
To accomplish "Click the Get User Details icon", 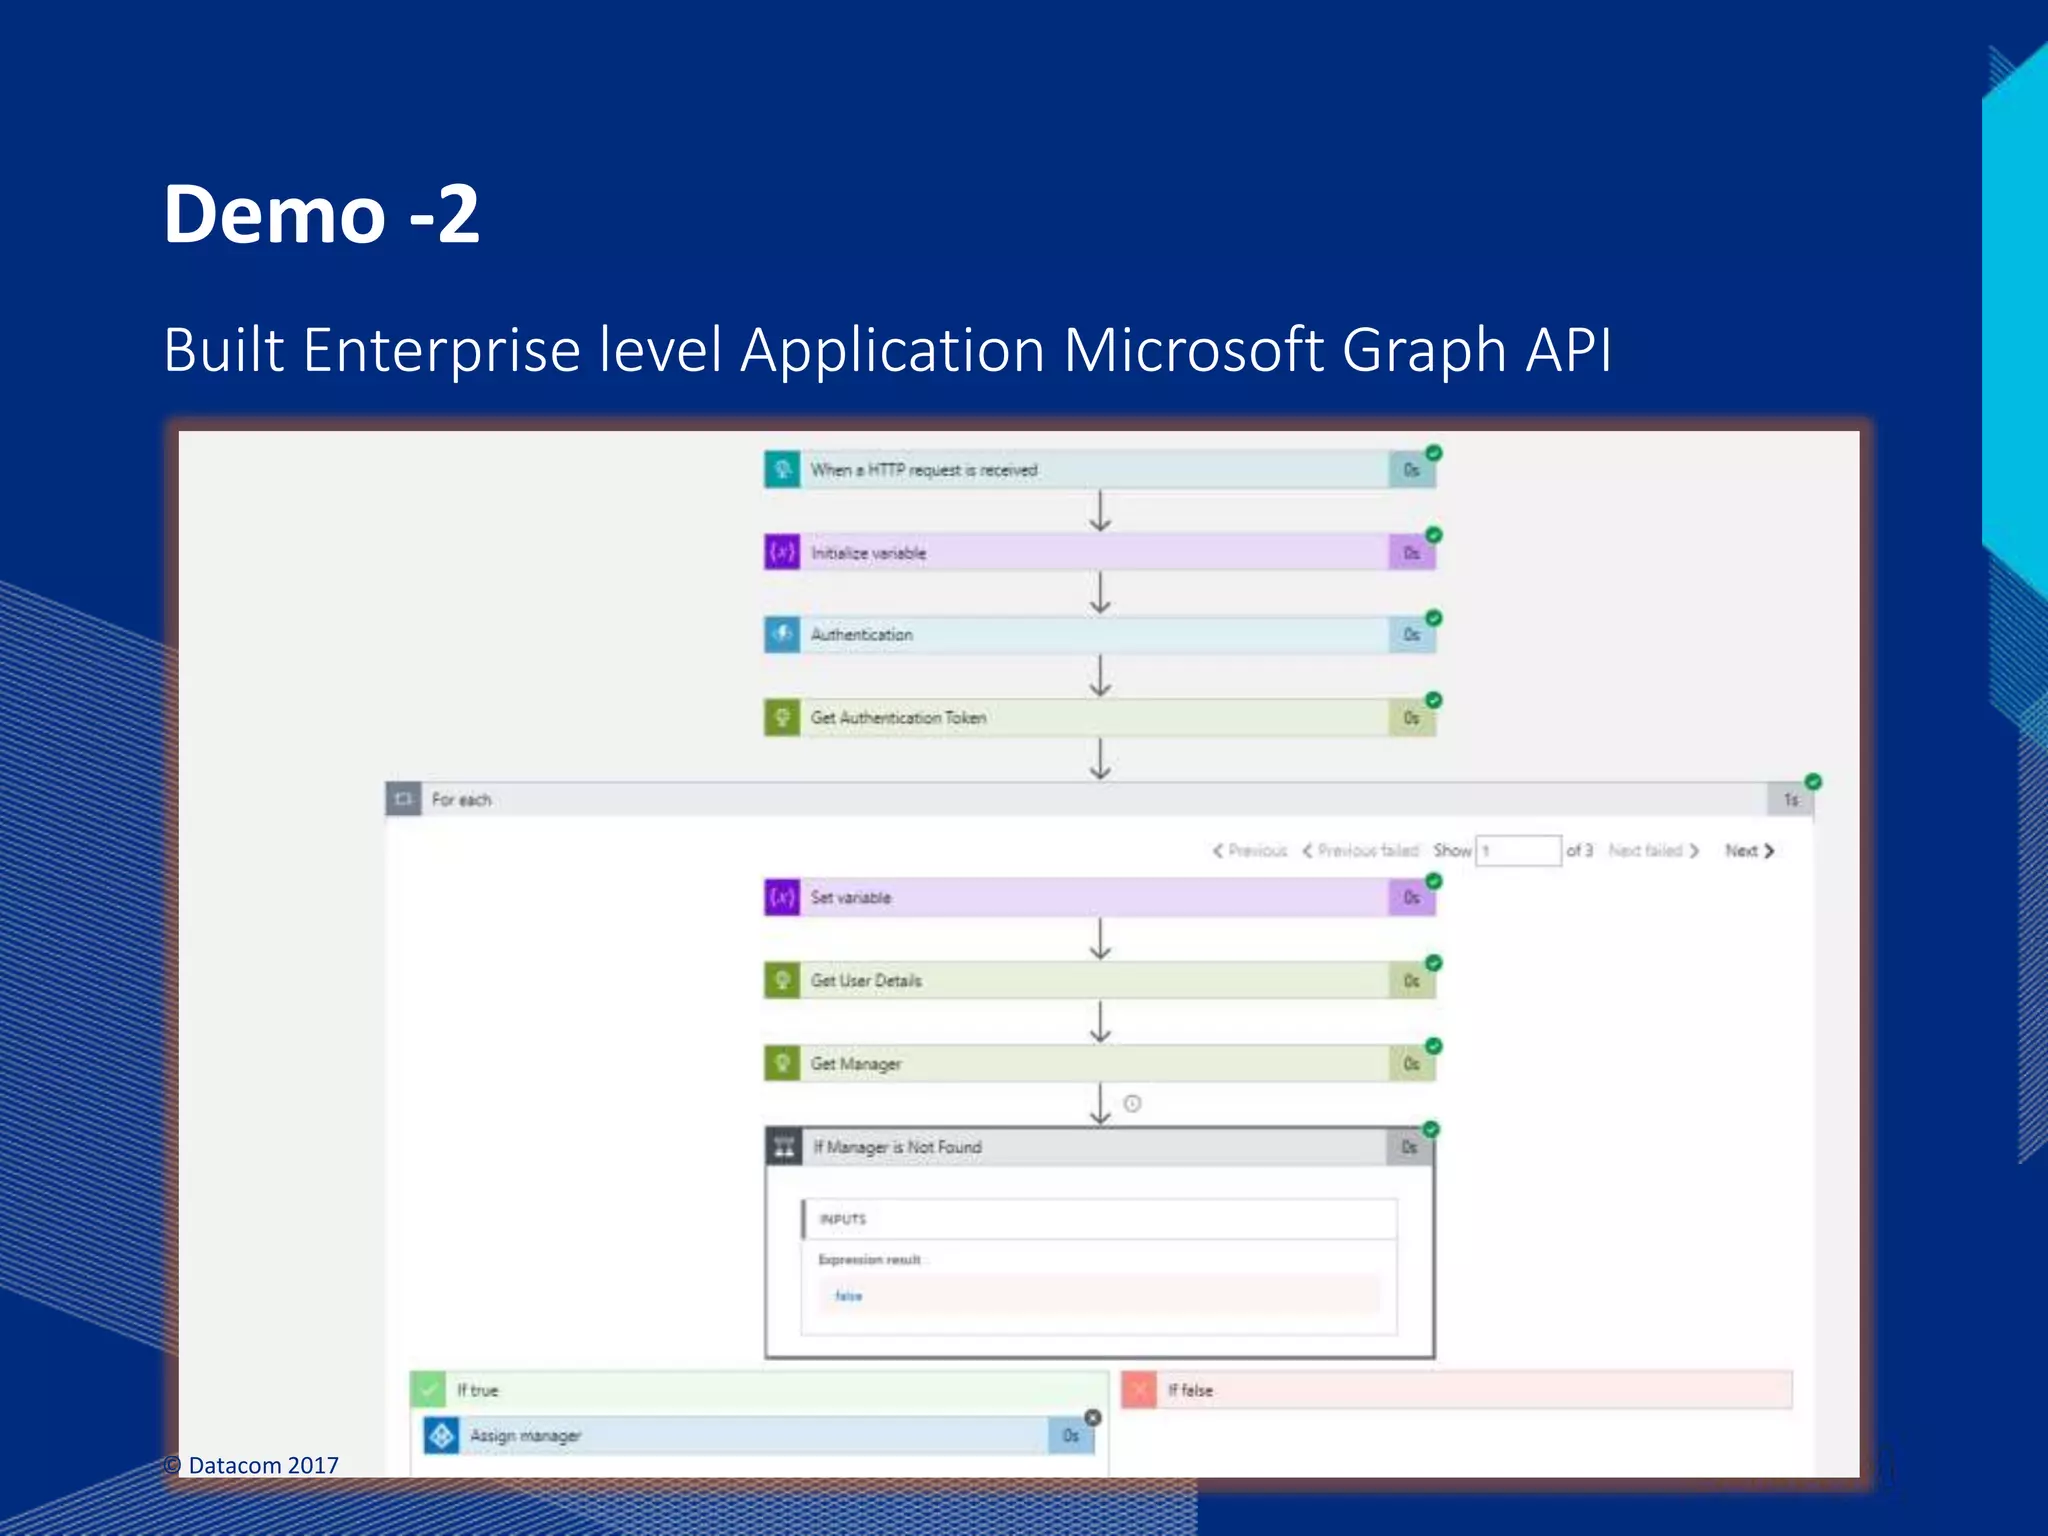I will [x=782, y=980].
